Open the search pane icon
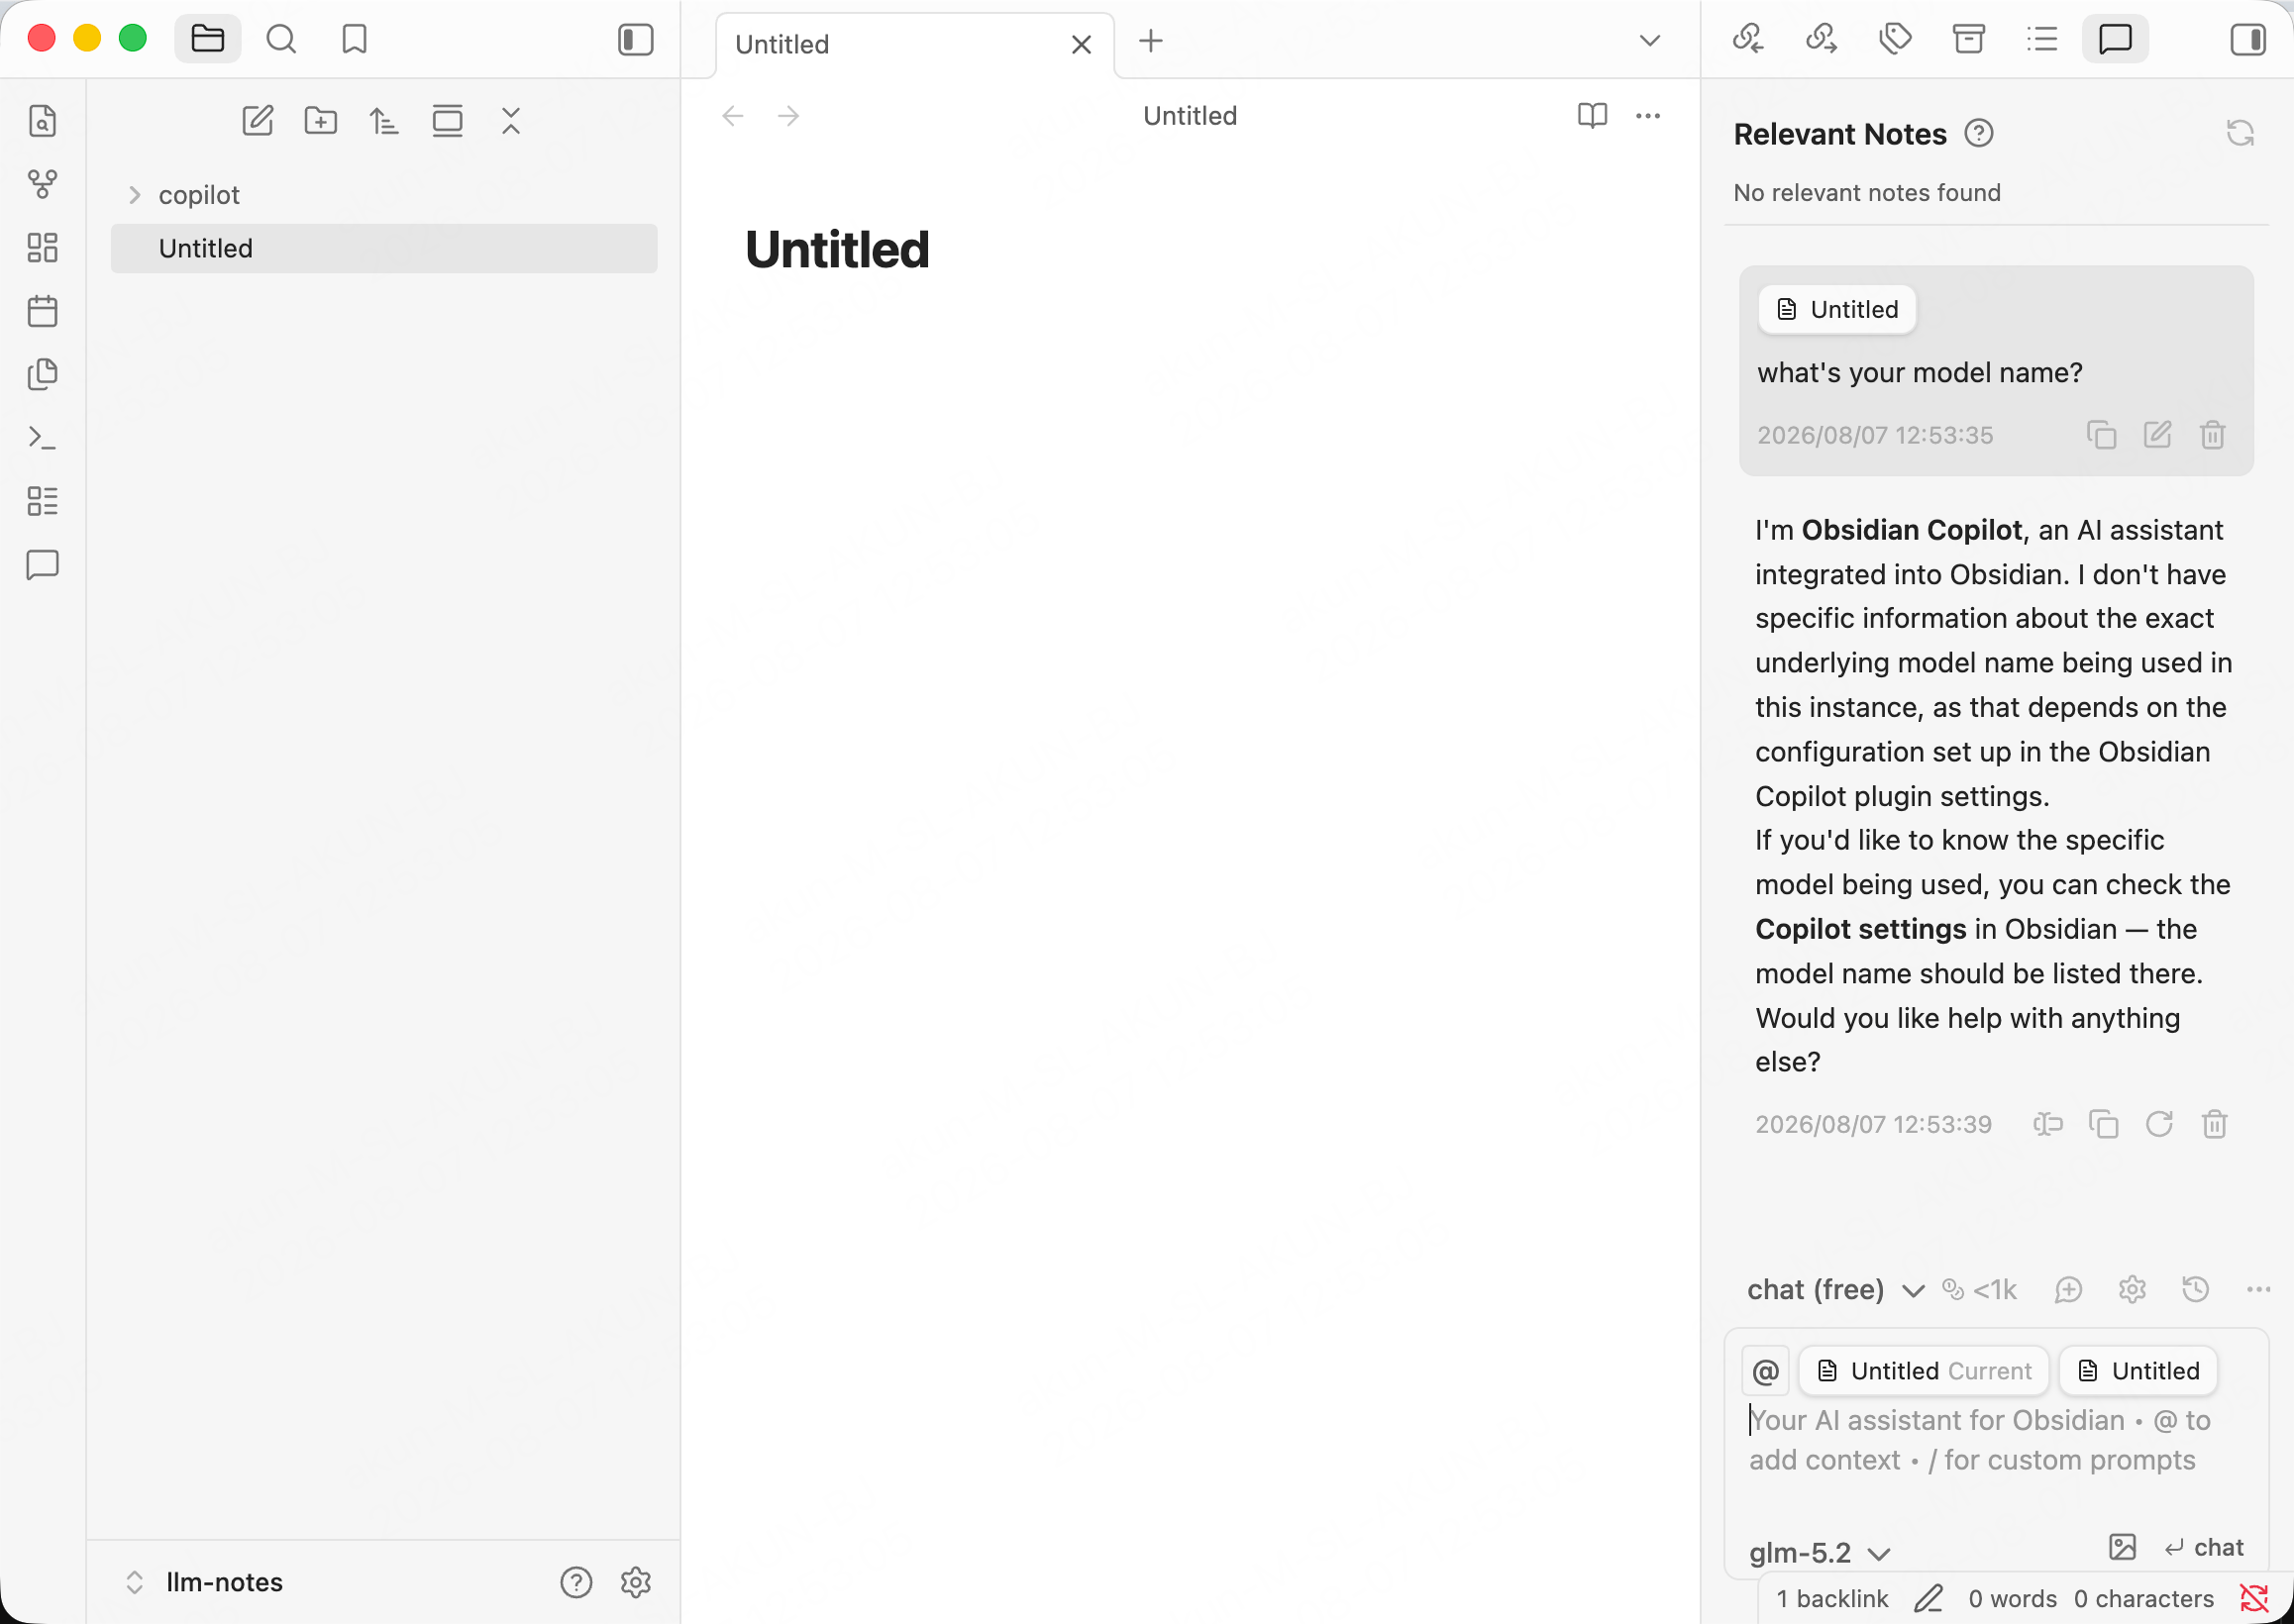Image resolution: width=2294 pixels, height=1624 pixels. pos(281,40)
